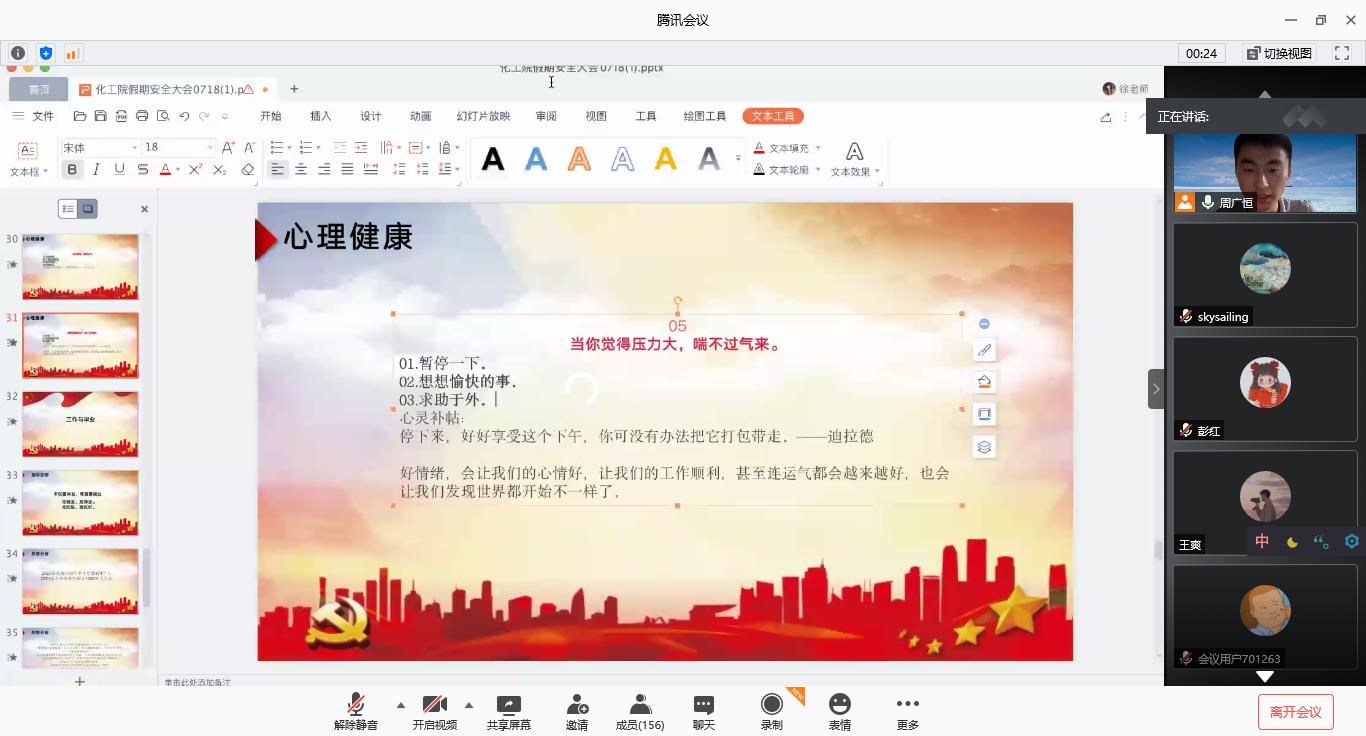Unmute microphone with 解除静音 button
The height and width of the screenshot is (736, 1366).
click(355, 711)
